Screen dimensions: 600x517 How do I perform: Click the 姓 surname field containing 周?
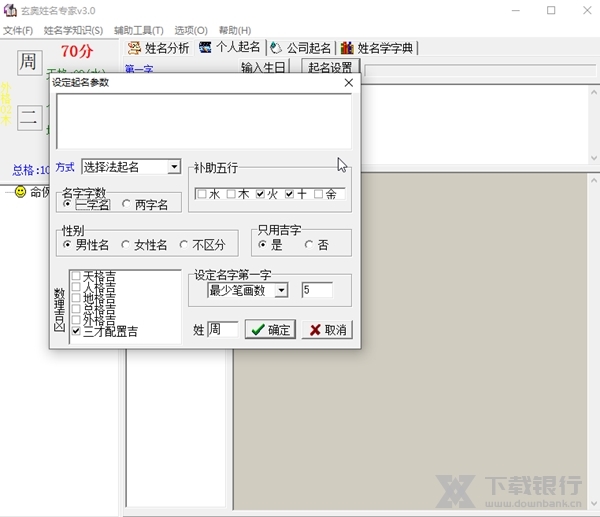pyautogui.click(x=223, y=329)
